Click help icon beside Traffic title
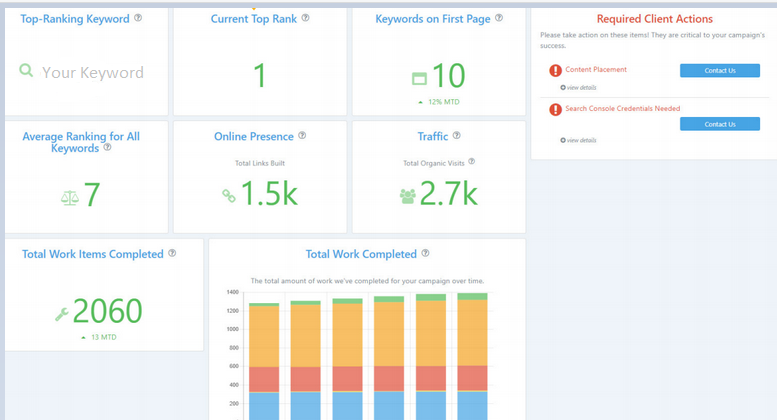The image size is (777, 420). click(456, 136)
